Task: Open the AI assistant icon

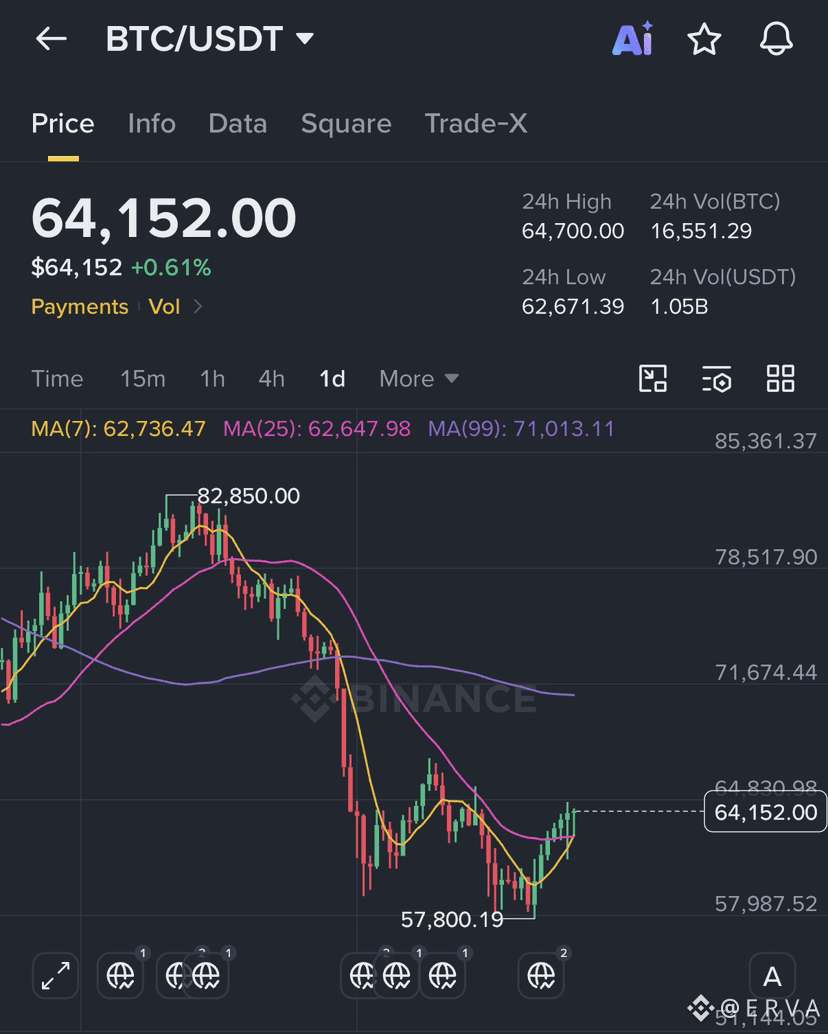Action: (x=633, y=39)
